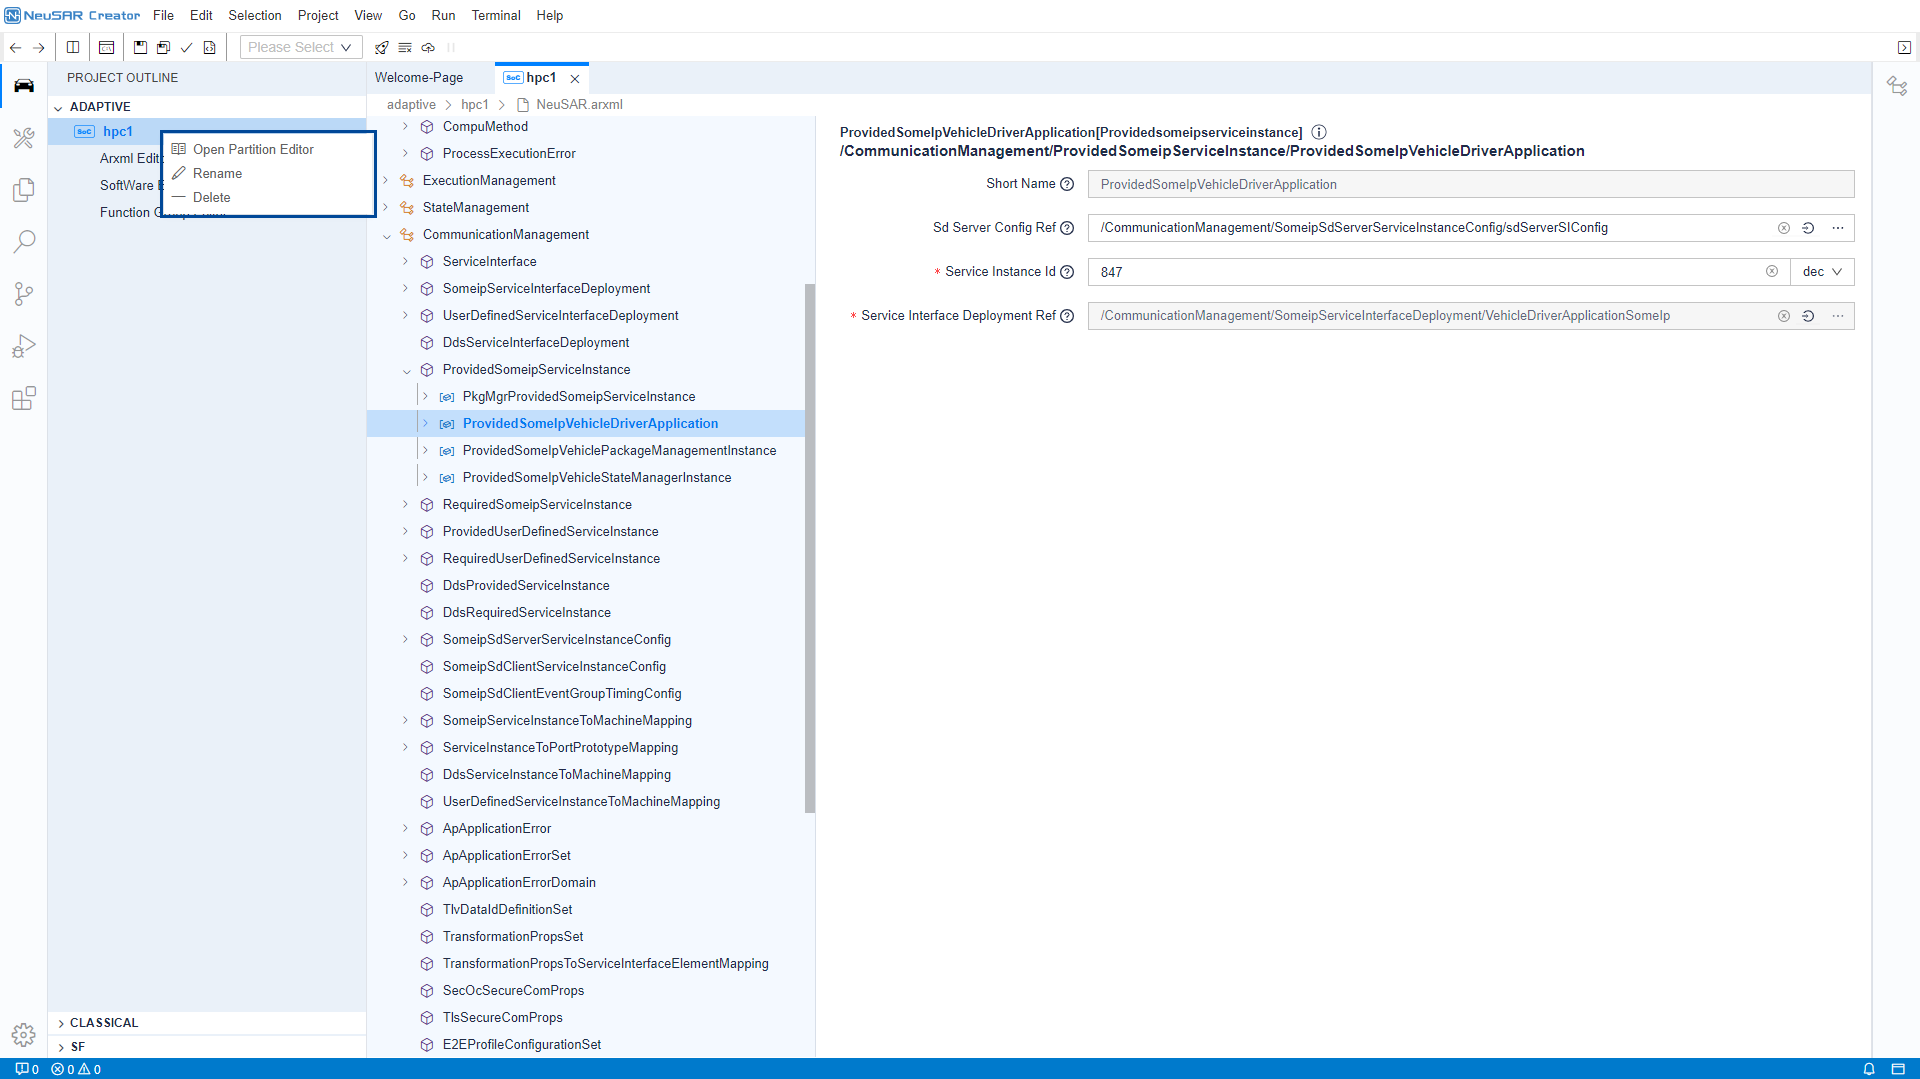The height and width of the screenshot is (1079, 1920).
Task: Select Open Partition Editor from context menu
Action: [x=252, y=149]
